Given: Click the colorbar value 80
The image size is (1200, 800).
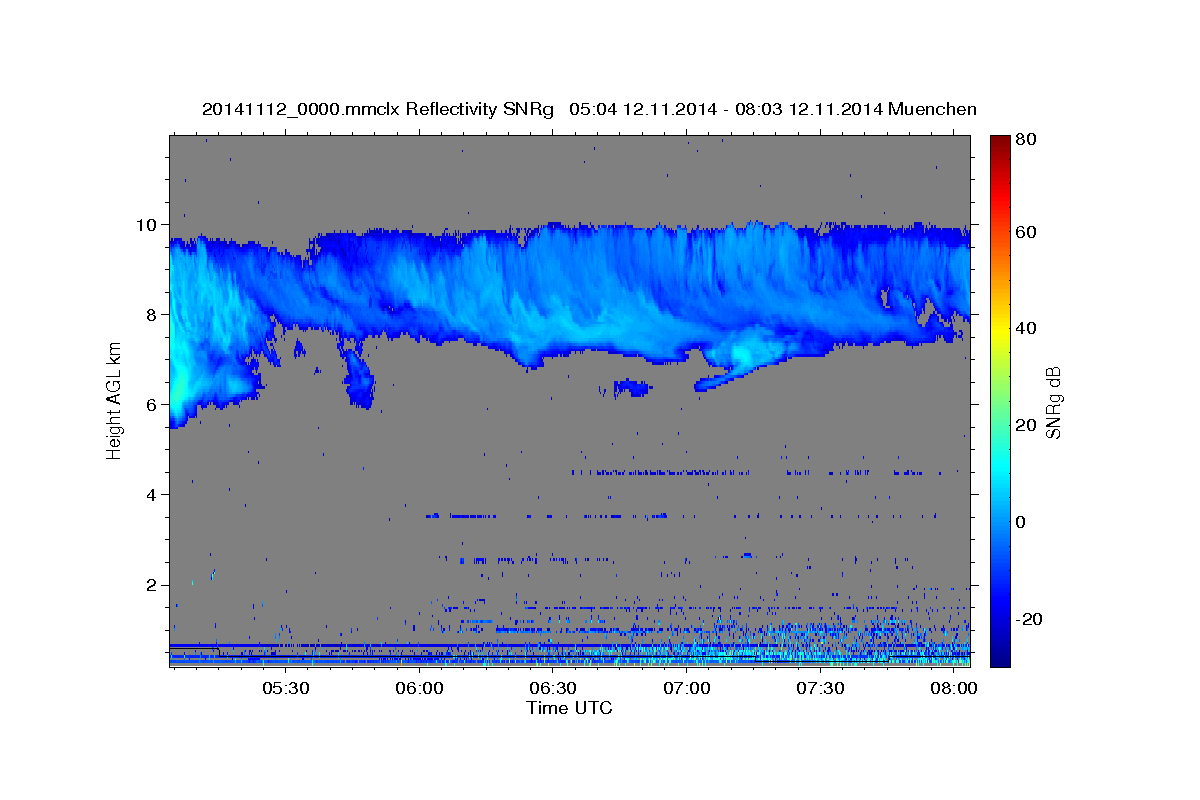Looking at the screenshot, I should click(1025, 140).
